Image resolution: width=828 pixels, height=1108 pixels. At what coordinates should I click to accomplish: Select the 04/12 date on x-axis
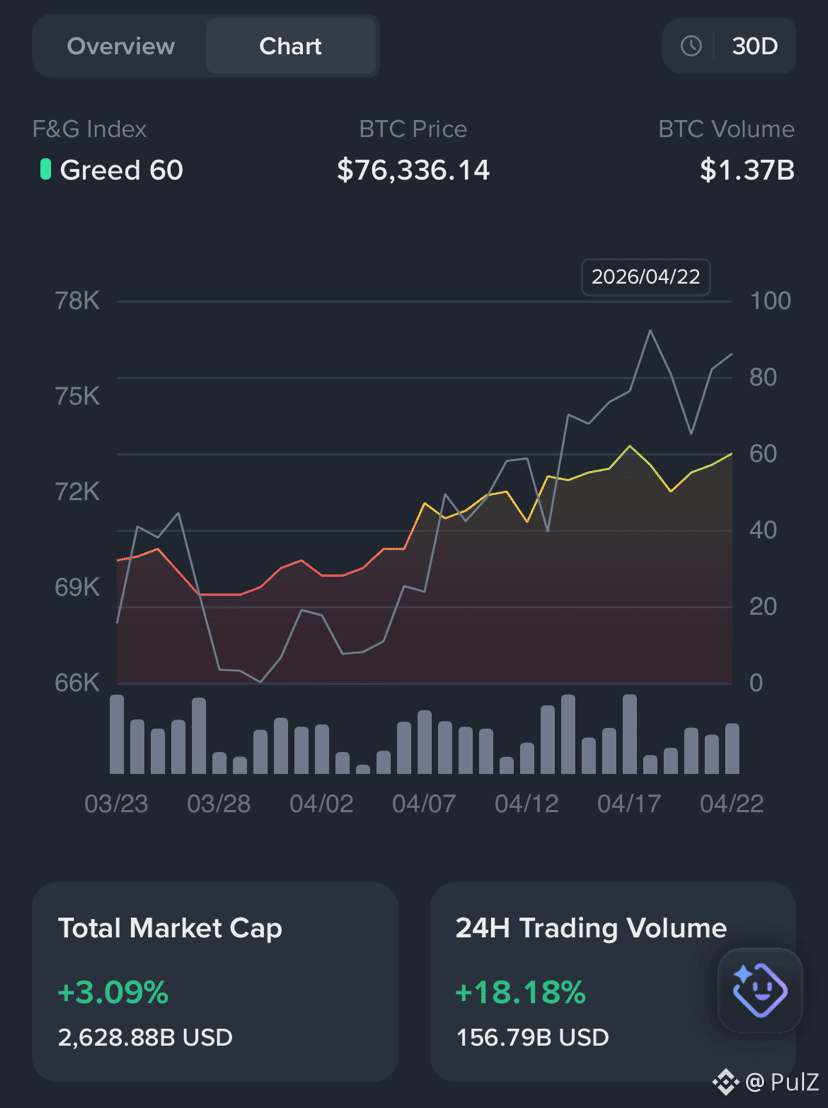(x=527, y=803)
